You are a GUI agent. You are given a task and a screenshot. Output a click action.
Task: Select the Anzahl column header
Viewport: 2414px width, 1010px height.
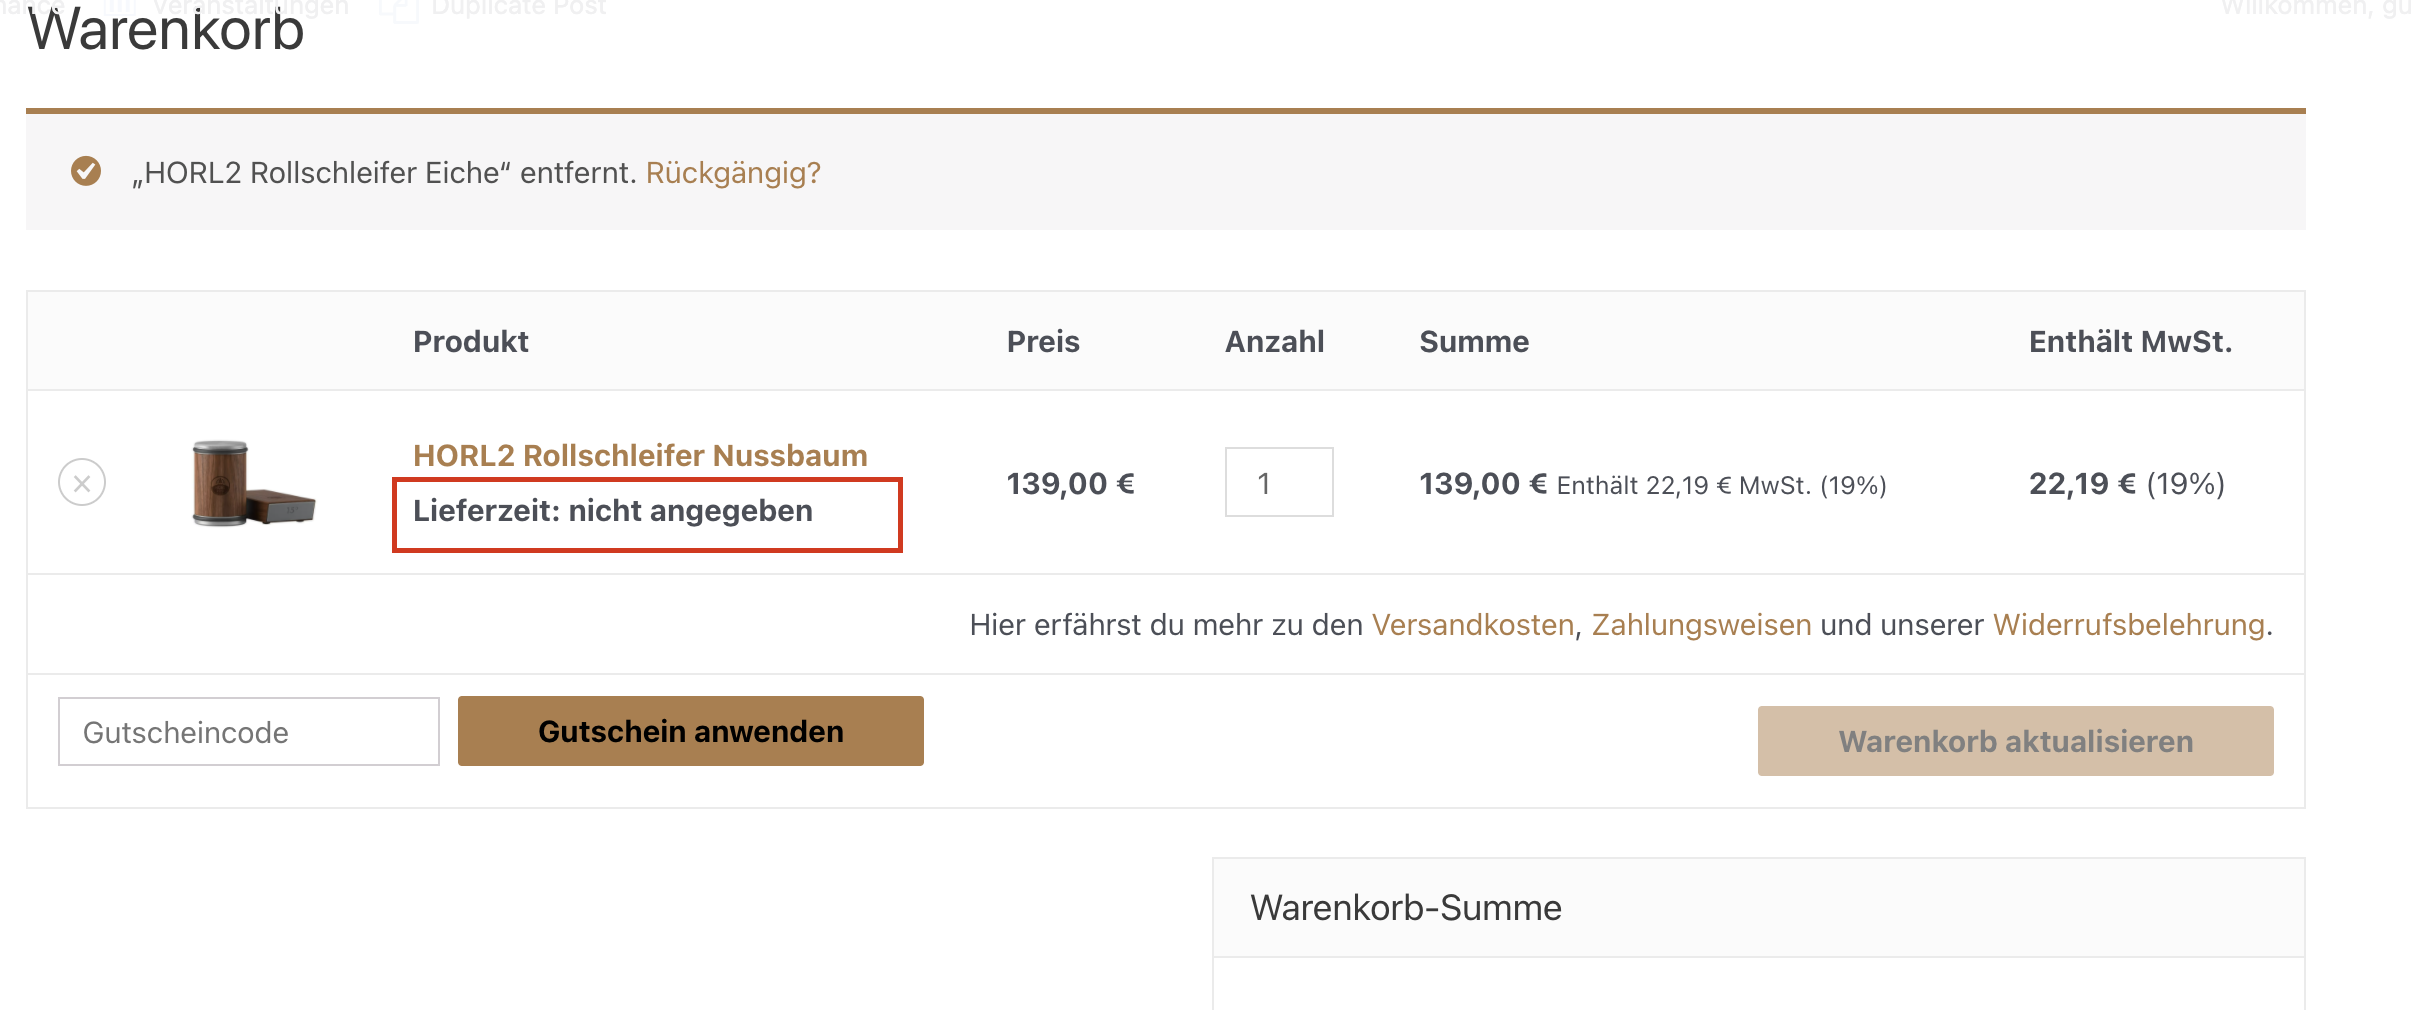coord(1274,342)
